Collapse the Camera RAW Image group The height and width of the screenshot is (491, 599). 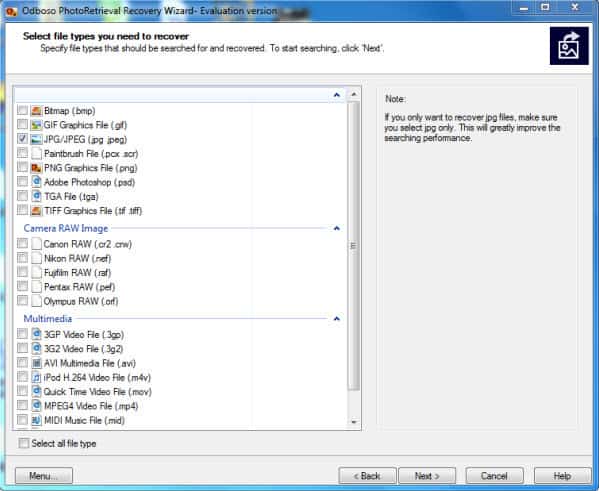(337, 228)
